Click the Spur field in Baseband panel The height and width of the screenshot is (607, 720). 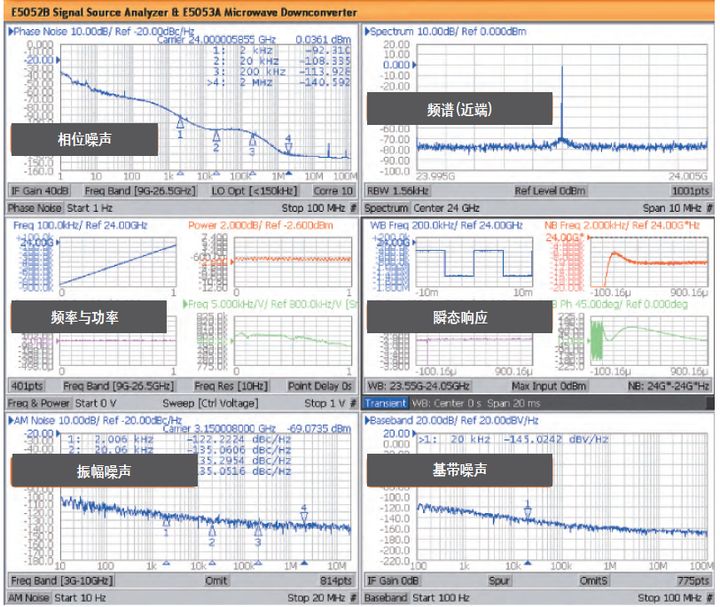click(x=499, y=581)
